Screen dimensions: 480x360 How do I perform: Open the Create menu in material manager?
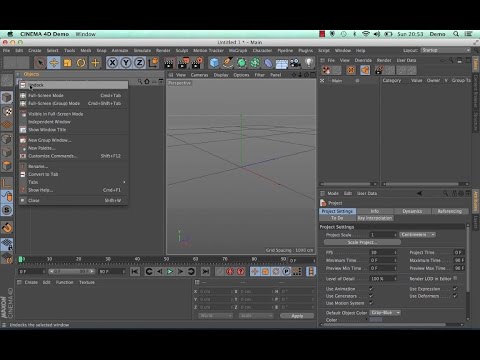31,282
